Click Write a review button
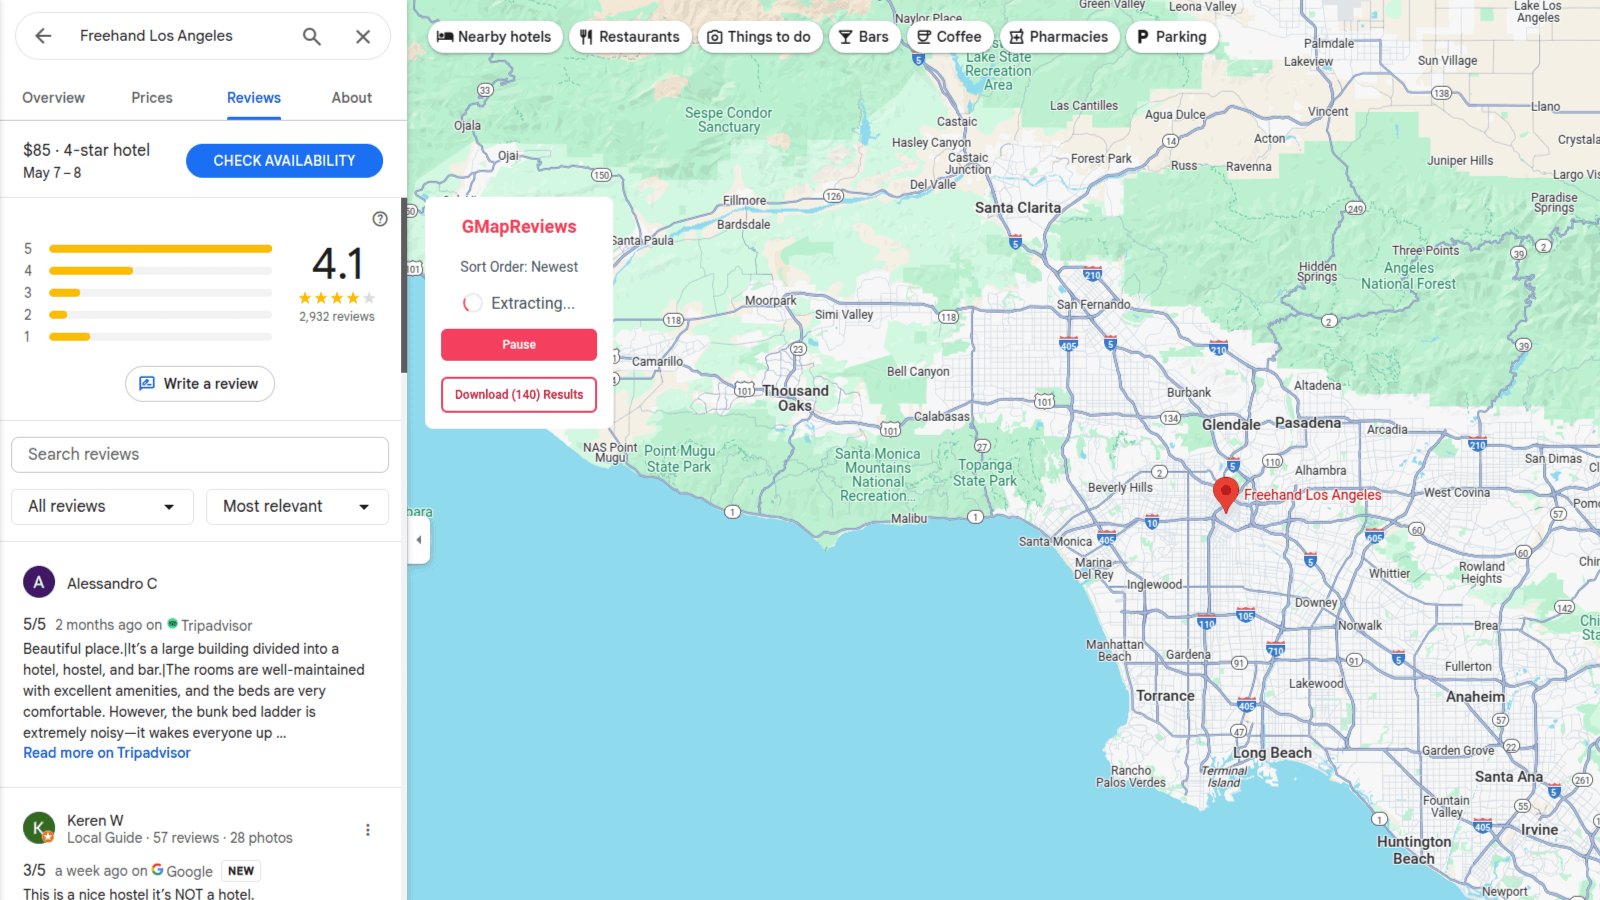Screen dimensions: 1600x900 [x=200, y=384]
